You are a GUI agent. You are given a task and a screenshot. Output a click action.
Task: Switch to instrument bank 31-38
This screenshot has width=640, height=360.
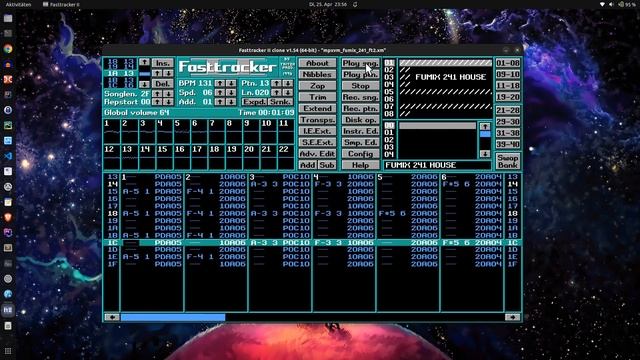click(x=508, y=133)
